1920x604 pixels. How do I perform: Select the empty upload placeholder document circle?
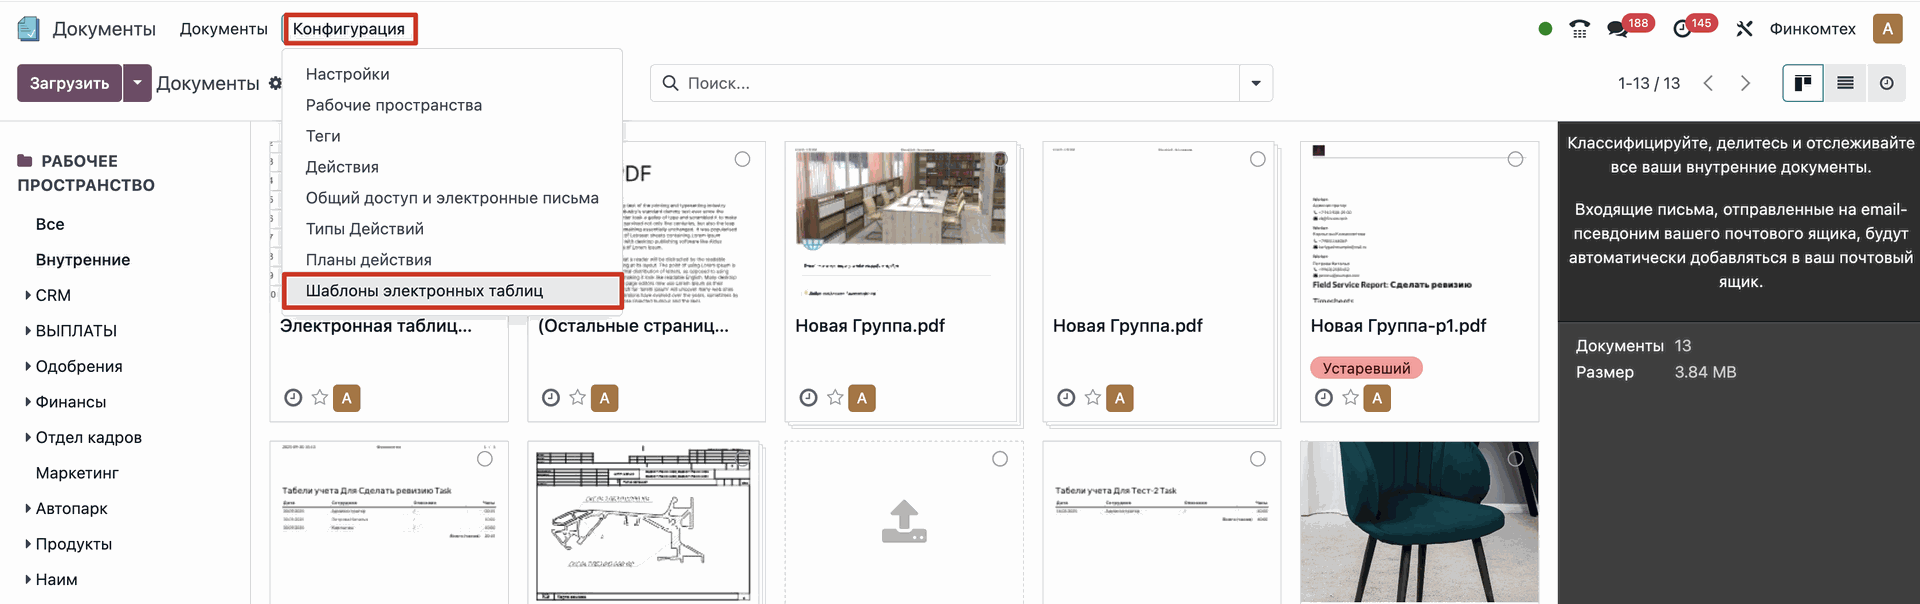coord(1000,459)
